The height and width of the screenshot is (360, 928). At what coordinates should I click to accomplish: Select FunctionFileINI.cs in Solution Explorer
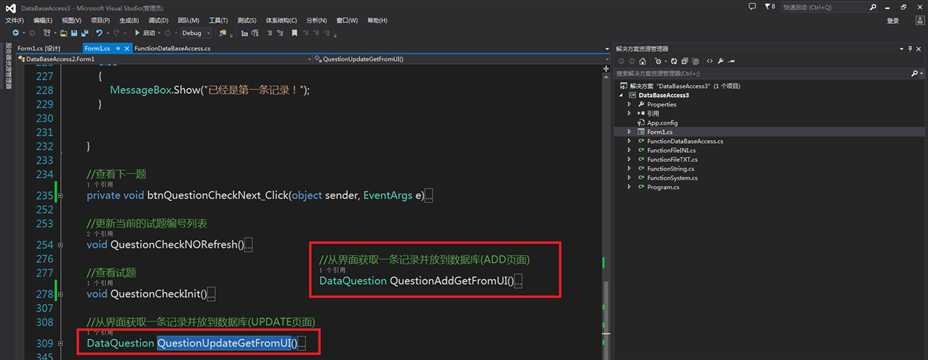671,150
